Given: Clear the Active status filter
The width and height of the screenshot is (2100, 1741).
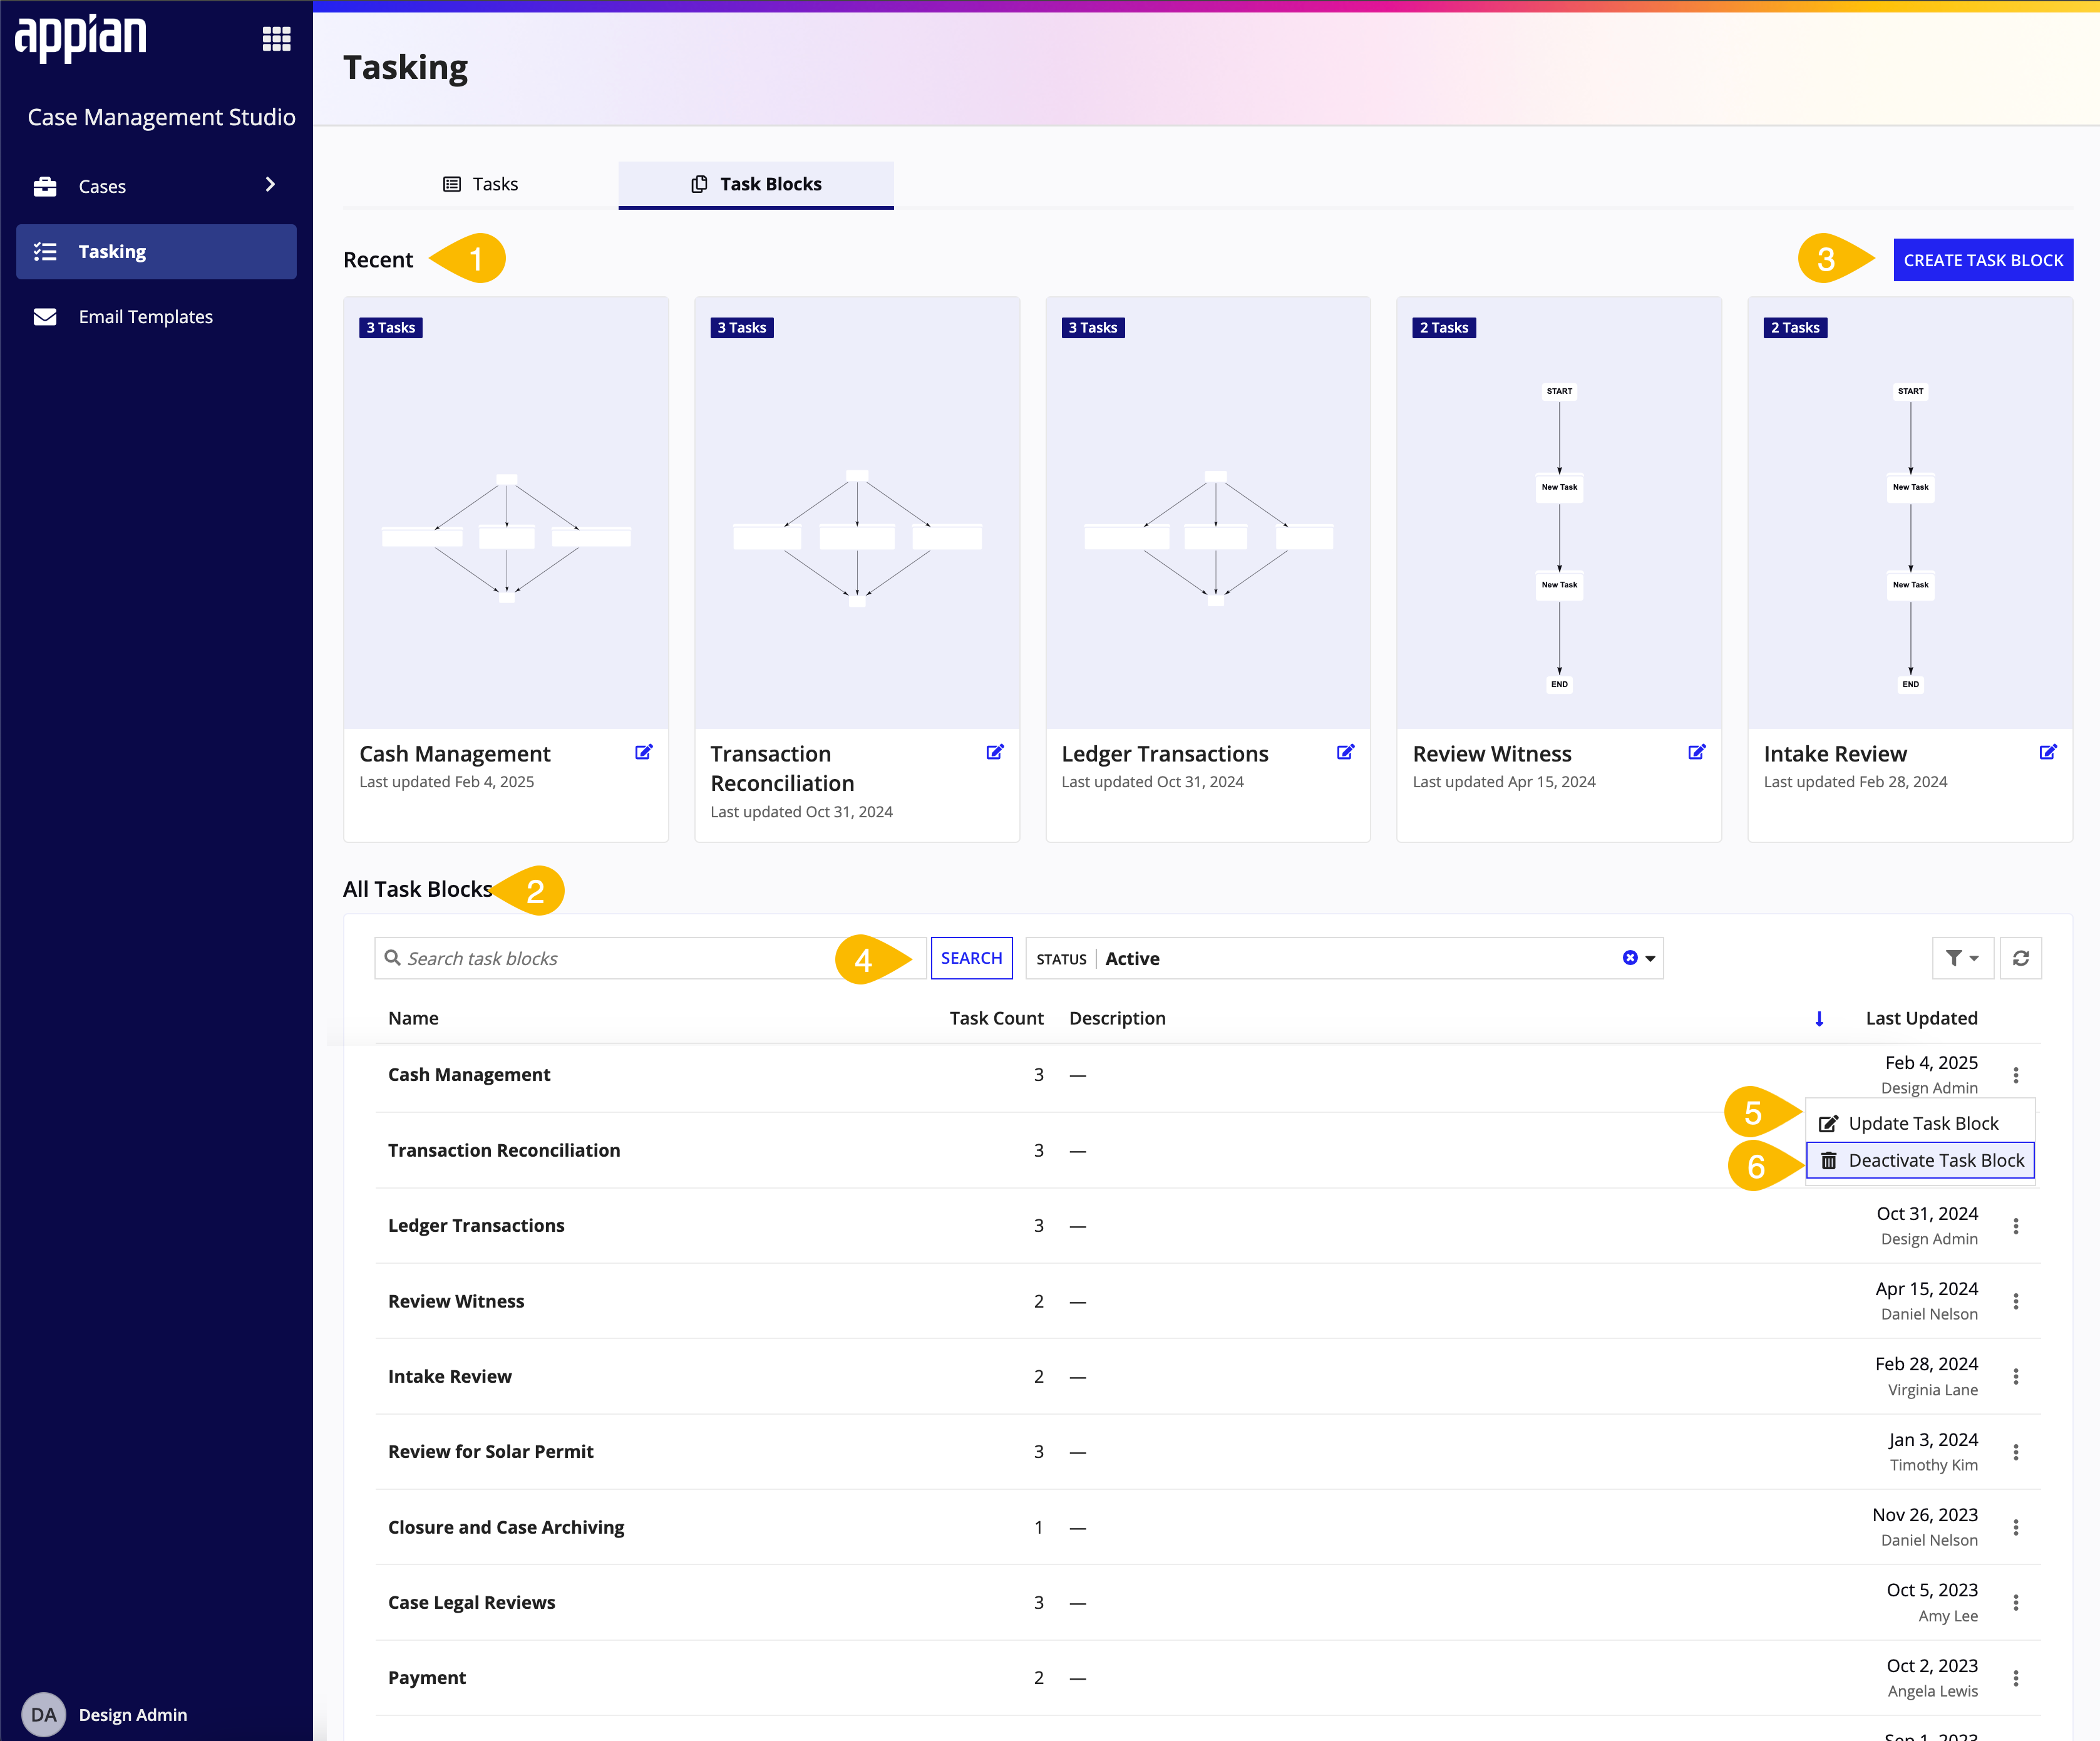Looking at the screenshot, I should (1630, 958).
